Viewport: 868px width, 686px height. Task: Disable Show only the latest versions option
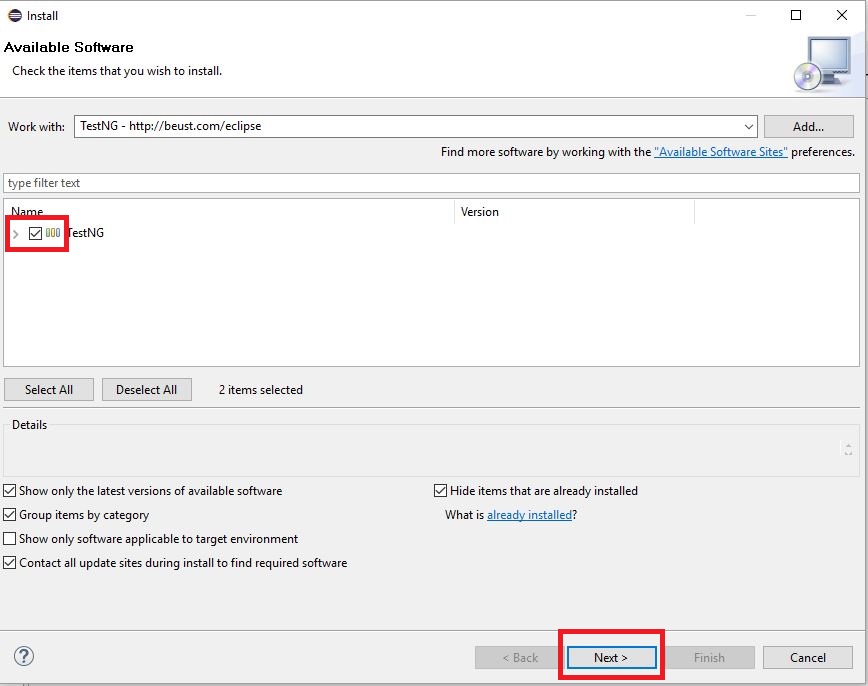pos(9,491)
